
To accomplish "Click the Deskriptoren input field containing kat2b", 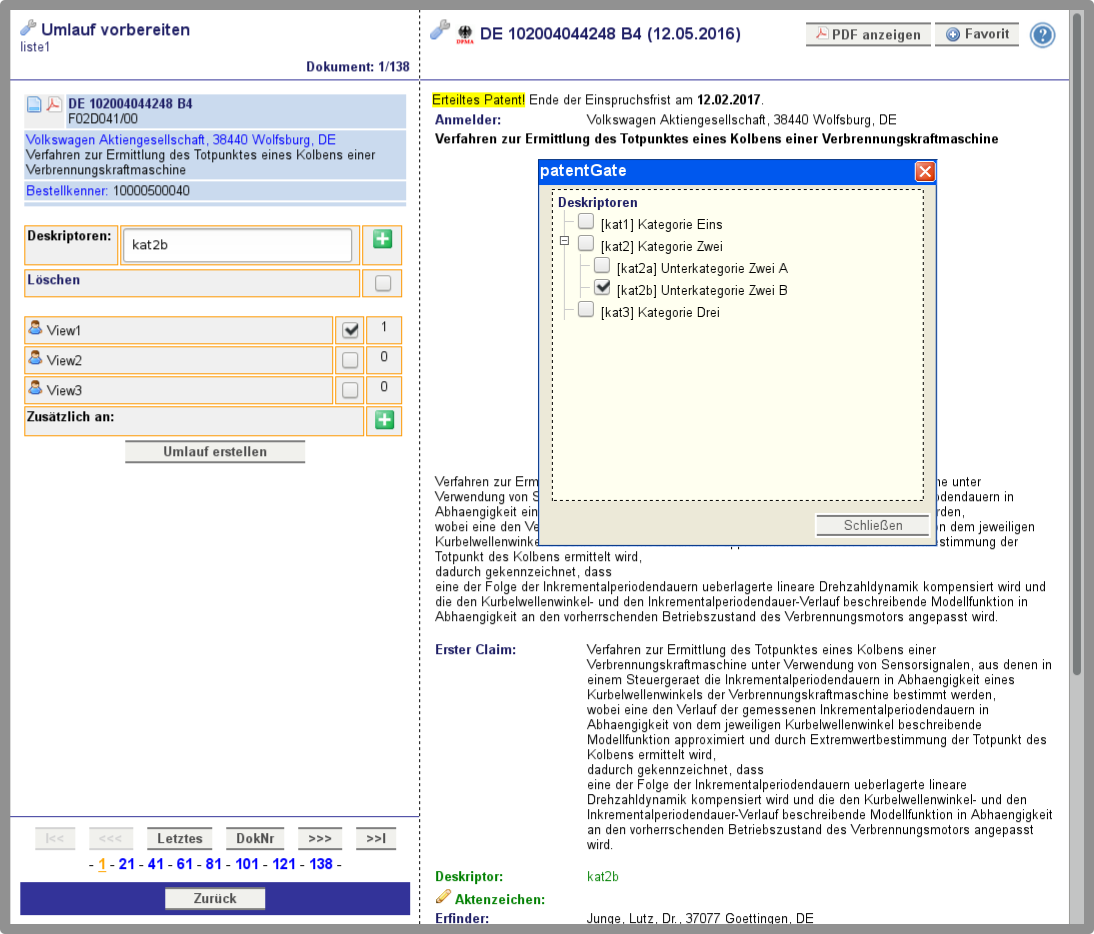I will [237, 245].
